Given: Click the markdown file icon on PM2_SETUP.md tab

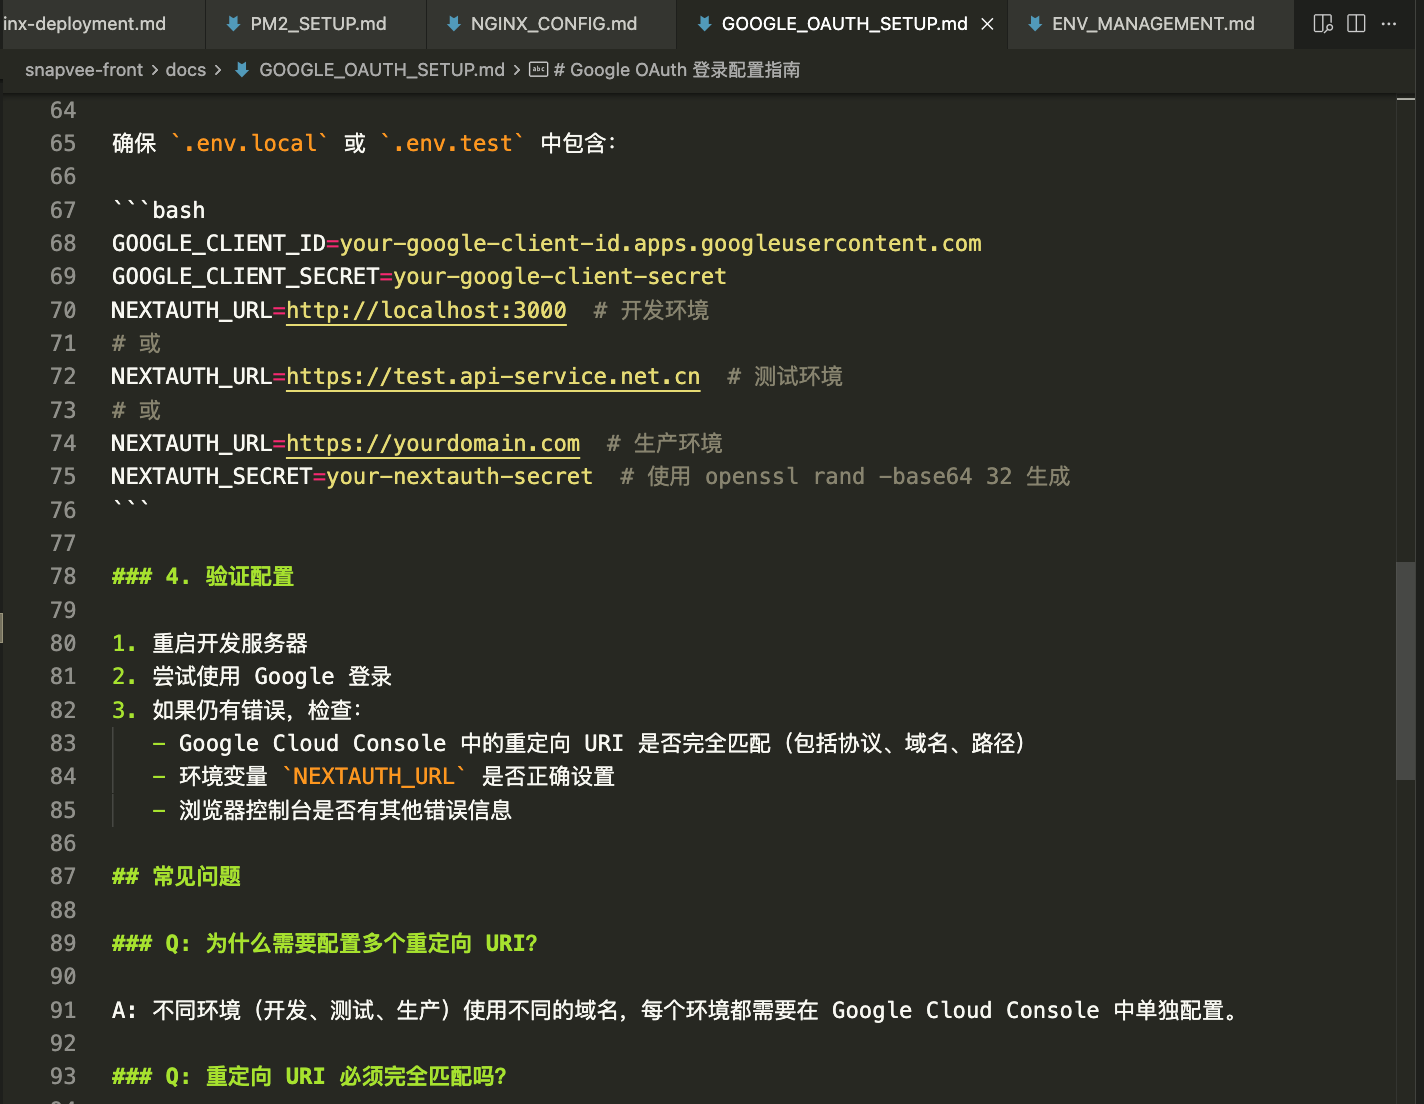Looking at the screenshot, I should (233, 24).
